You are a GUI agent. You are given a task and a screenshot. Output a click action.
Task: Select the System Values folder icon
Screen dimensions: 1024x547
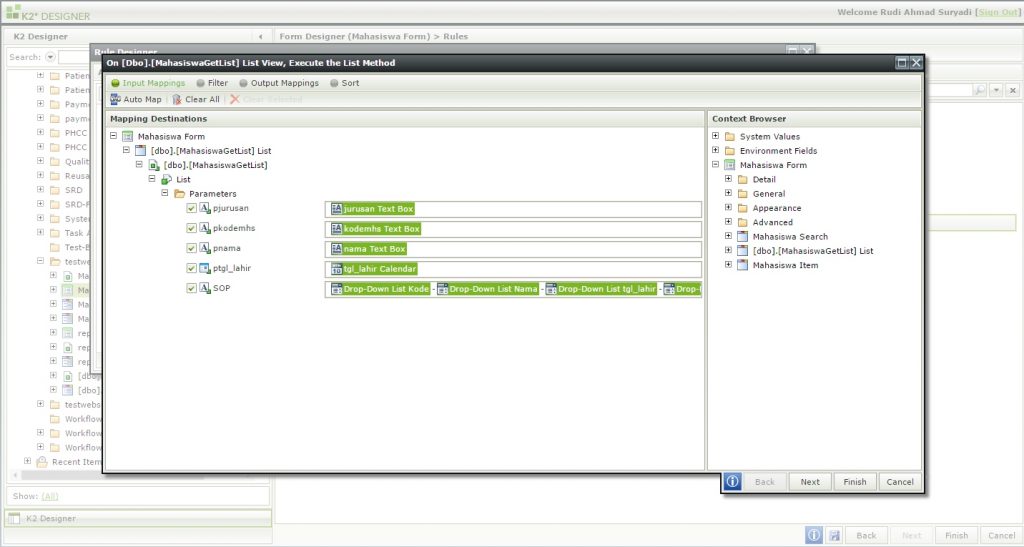730,137
